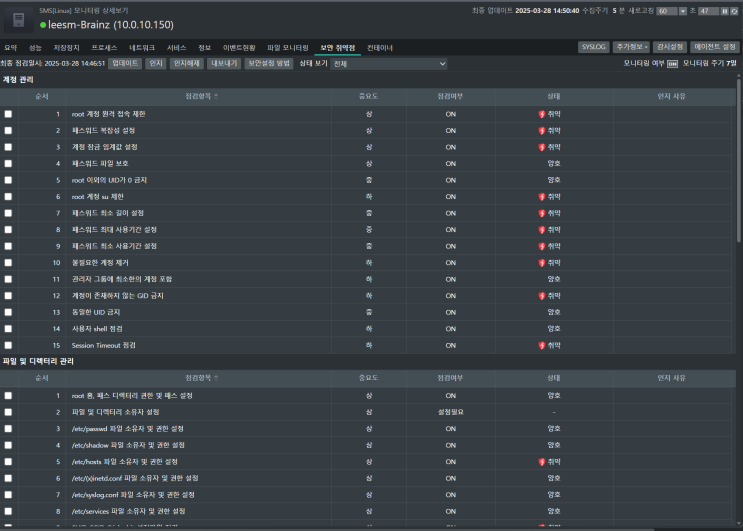Click the refresh interval field showing 60
Image resolution: width=743 pixels, height=531 pixels.
(667, 11)
